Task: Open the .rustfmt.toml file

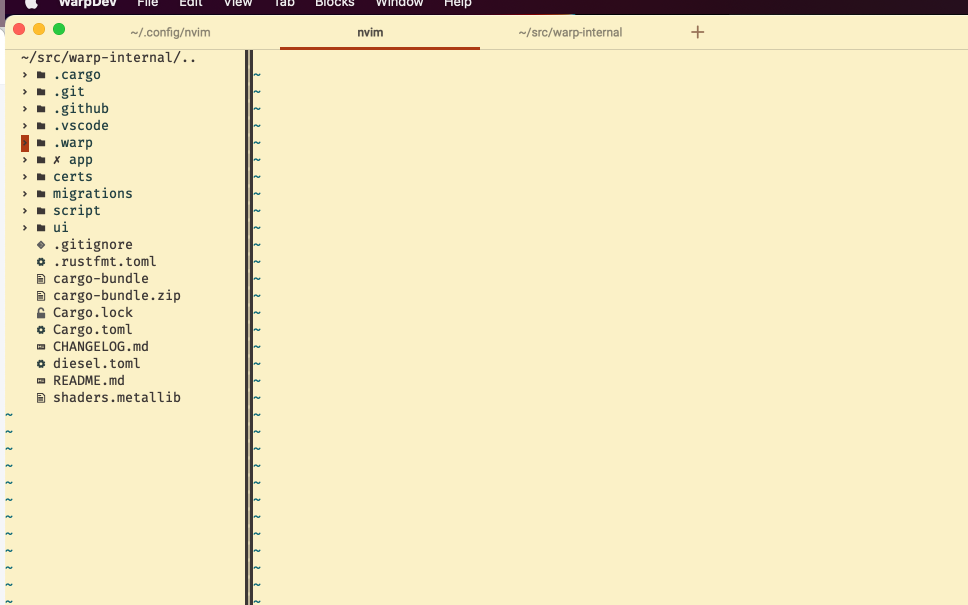Action: [x=104, y=261]
